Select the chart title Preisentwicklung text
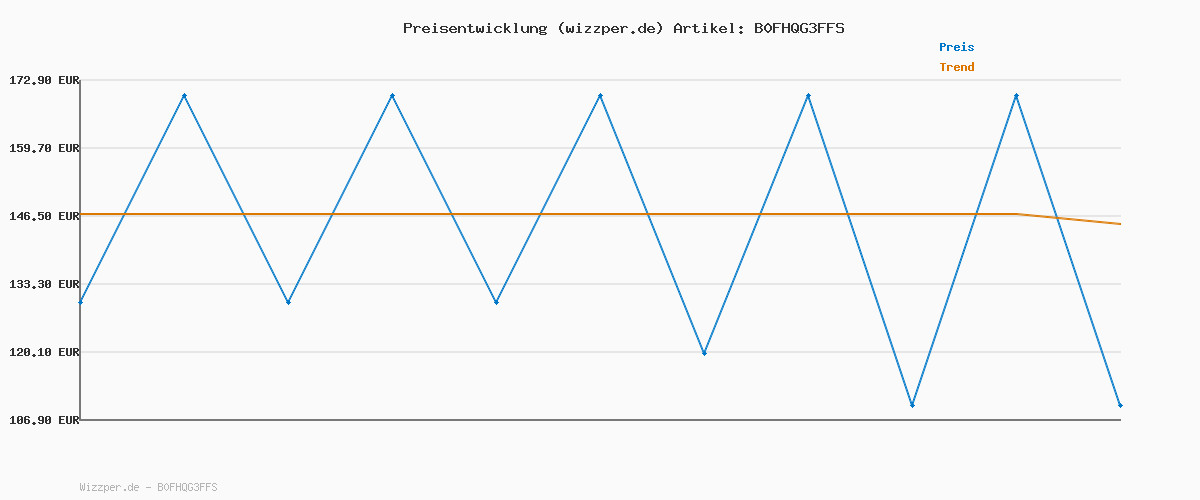The image size is (1200, 500). click(623, 28)
